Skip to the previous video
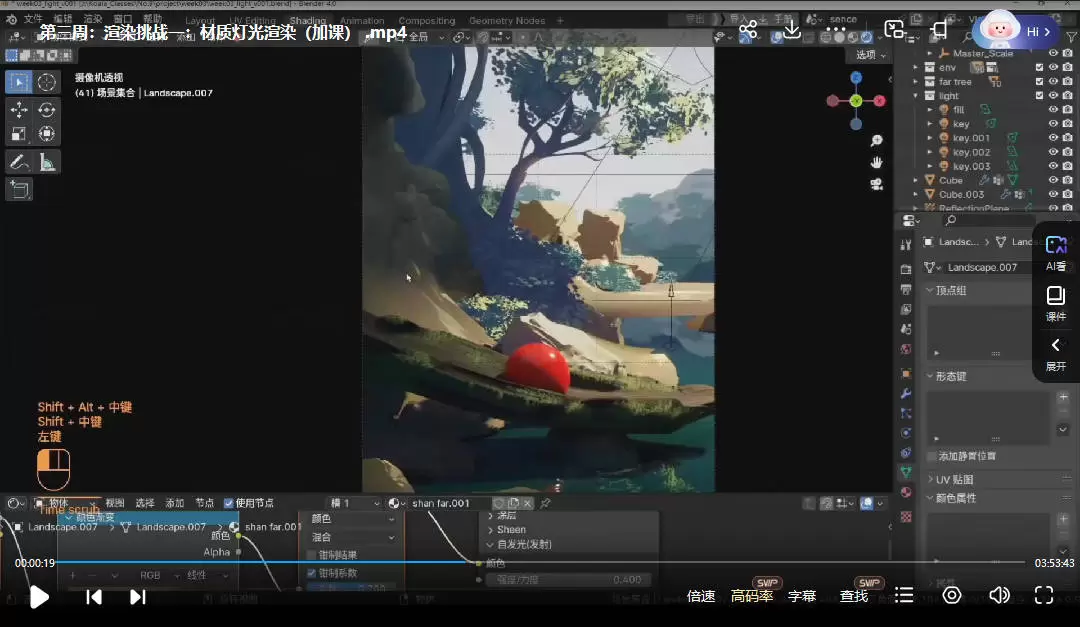 point(94,597)
